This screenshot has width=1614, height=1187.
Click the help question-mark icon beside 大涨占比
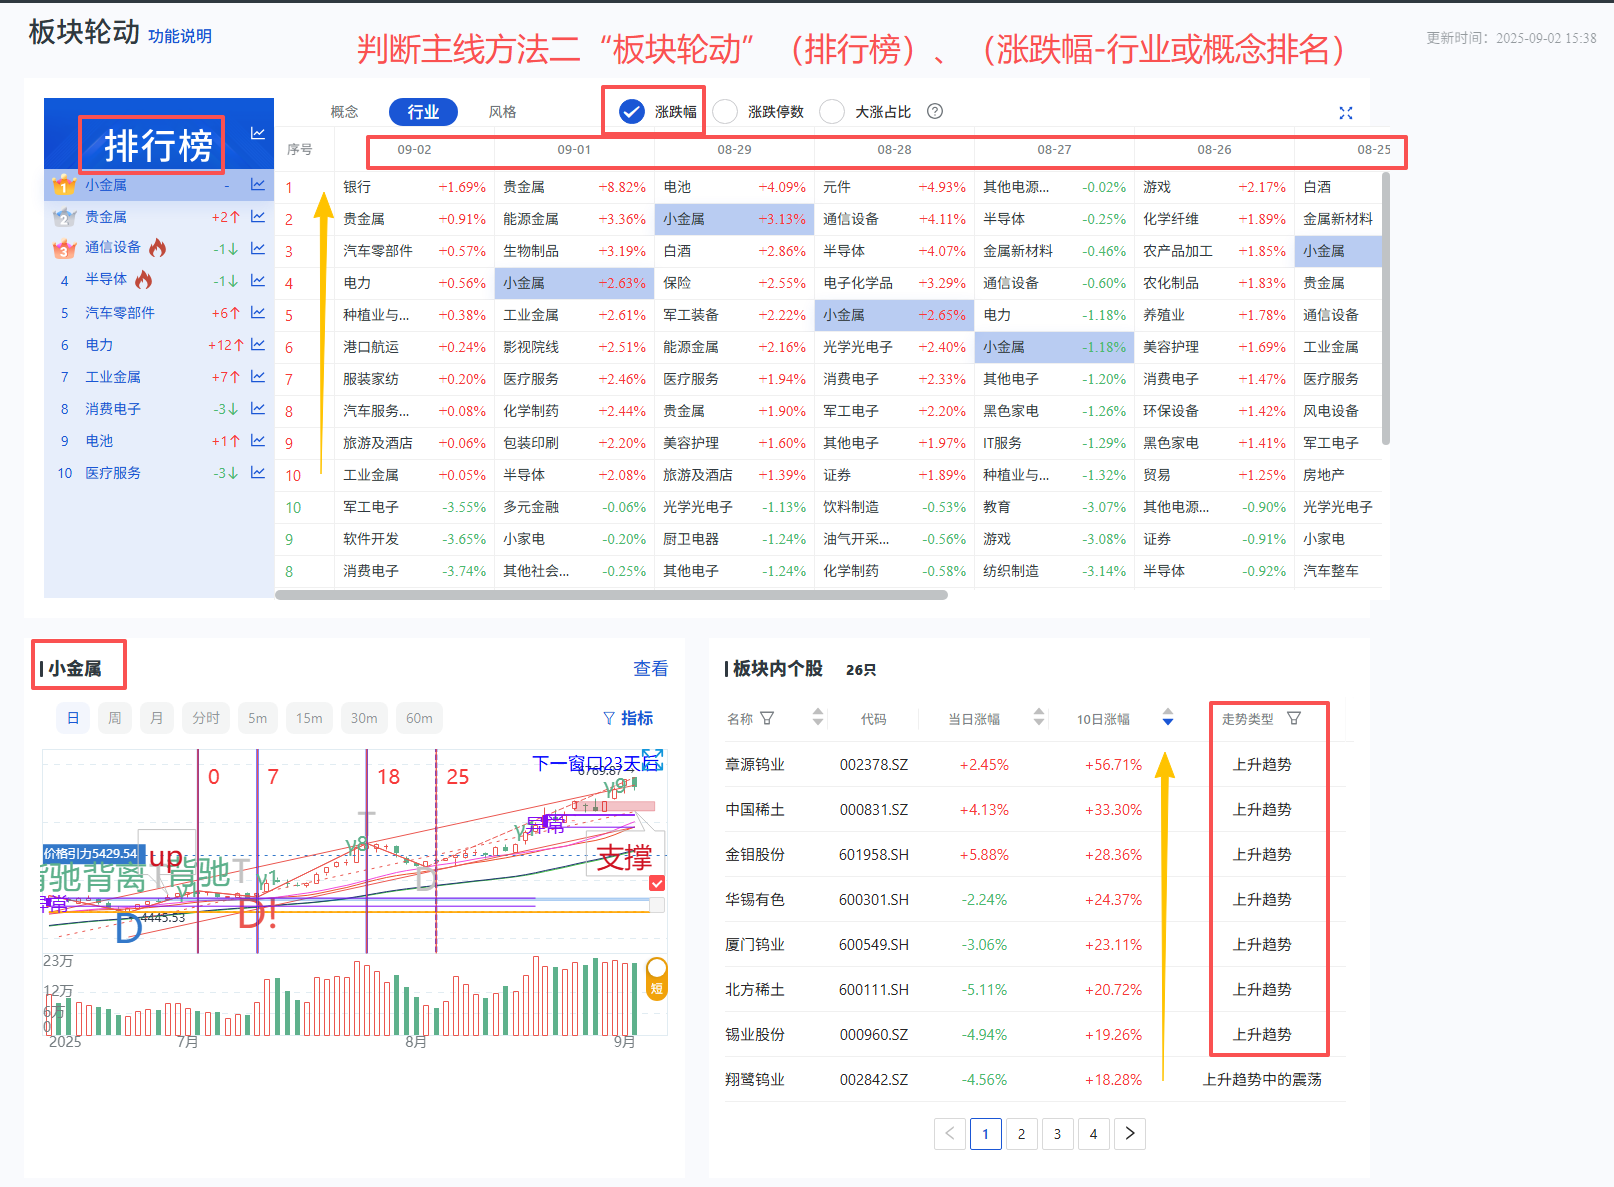pyautogui.click(x=935, y=111)
